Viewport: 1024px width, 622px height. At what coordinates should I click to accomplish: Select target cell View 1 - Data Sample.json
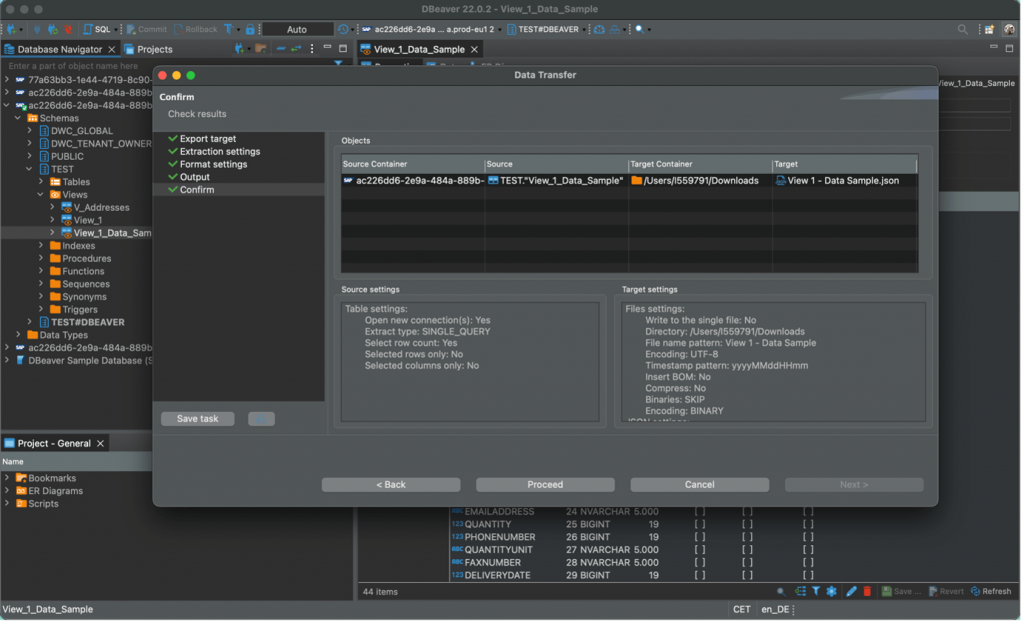(x=844, y=181)
